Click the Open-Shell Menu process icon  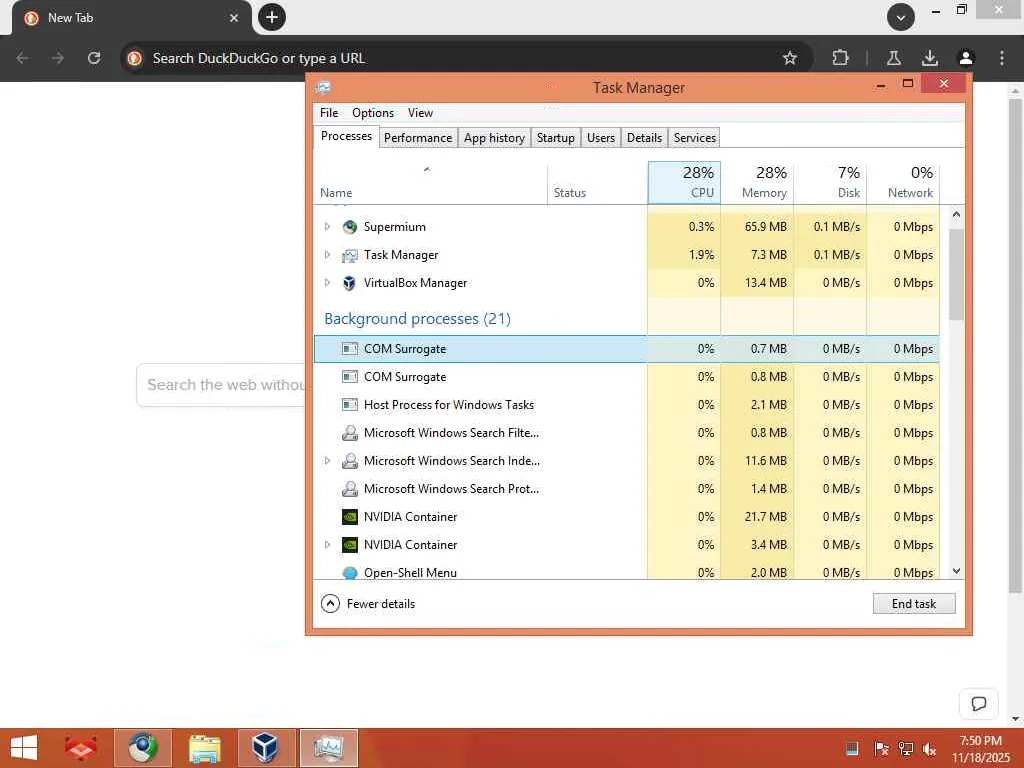click(350, 573)
